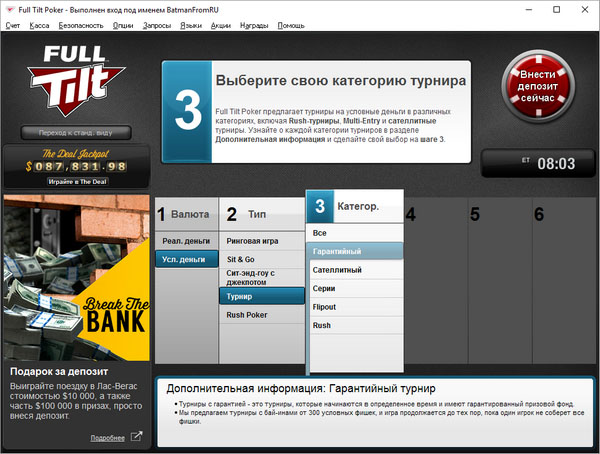
Task: Minimize the Full Tilt Poker window
Action: click(529, 10)
